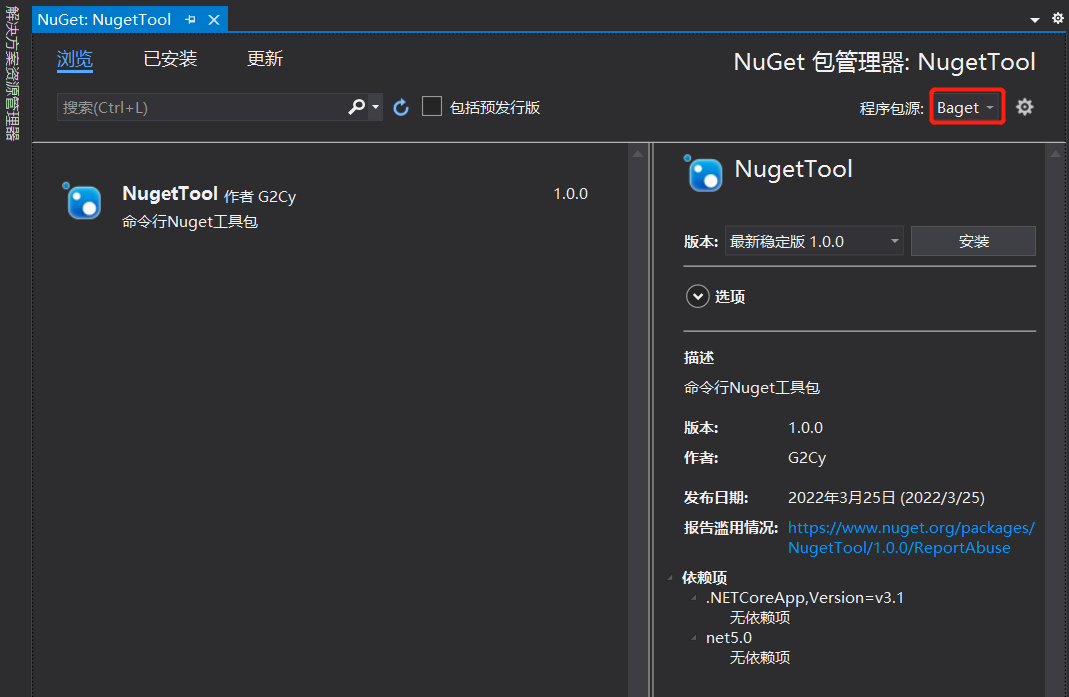The height and width of the screenshot is (697, 1069).
Task: Refresh the package list
Action: [401, 107]
